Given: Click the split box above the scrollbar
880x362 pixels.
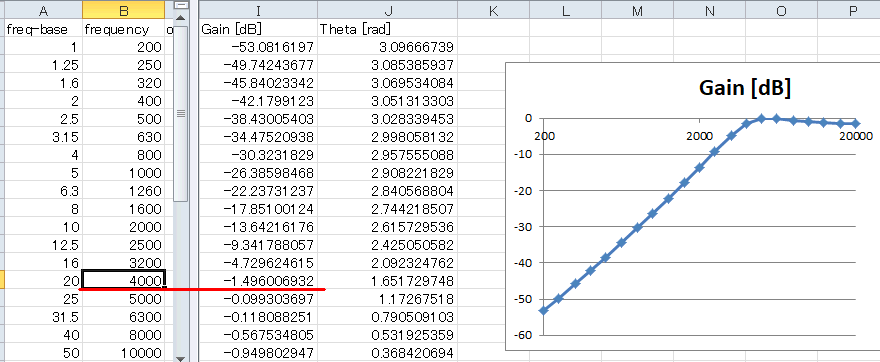Looking at the screenshot, I should pos(181,5).
